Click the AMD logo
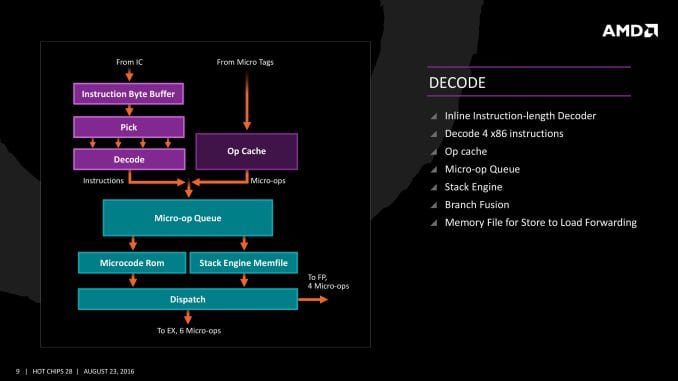The image size is (678, 381). [x=630, y=31]
